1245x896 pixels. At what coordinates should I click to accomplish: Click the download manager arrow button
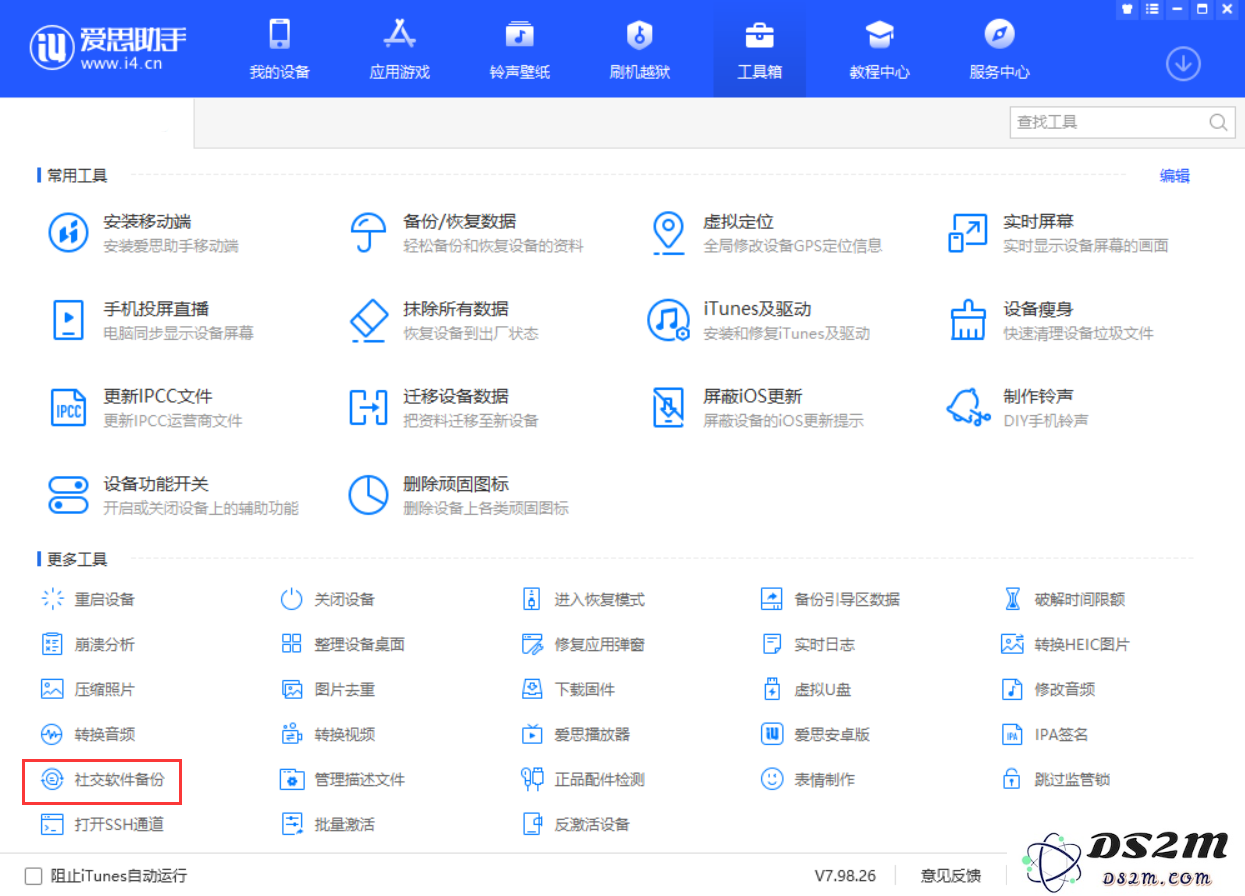pyautogui.click(x=1183, y=64)
